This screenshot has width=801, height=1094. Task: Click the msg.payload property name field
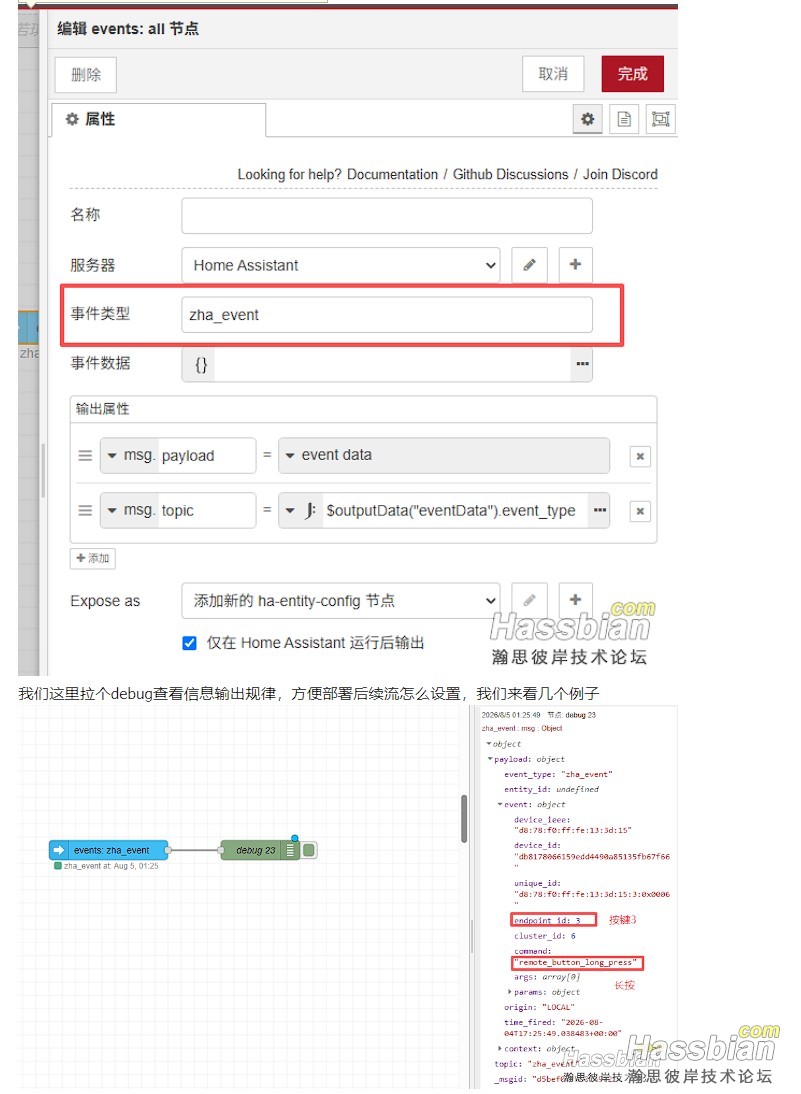point(207,456)
